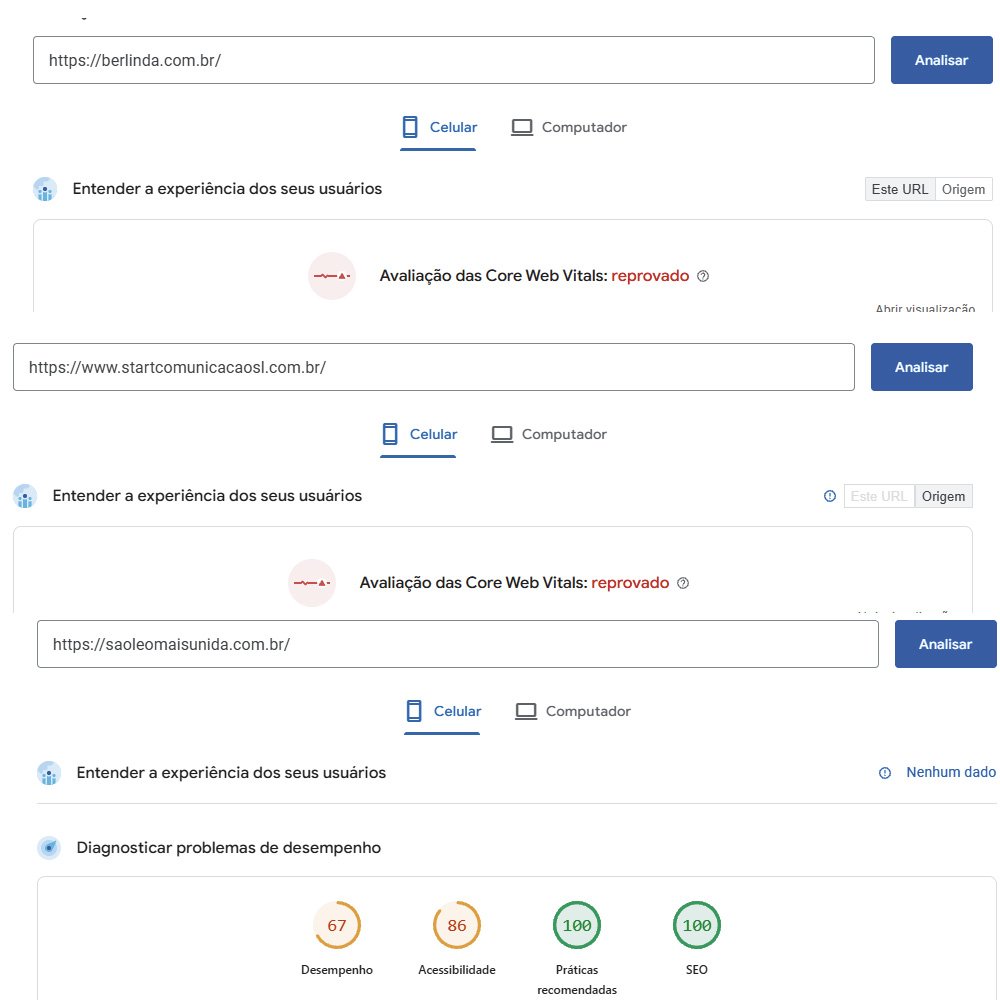This screenshot has width=1000, height=1000.
Task: Click the info icon beside the 'Este URL' toggle
Action: tap(829, 496)
